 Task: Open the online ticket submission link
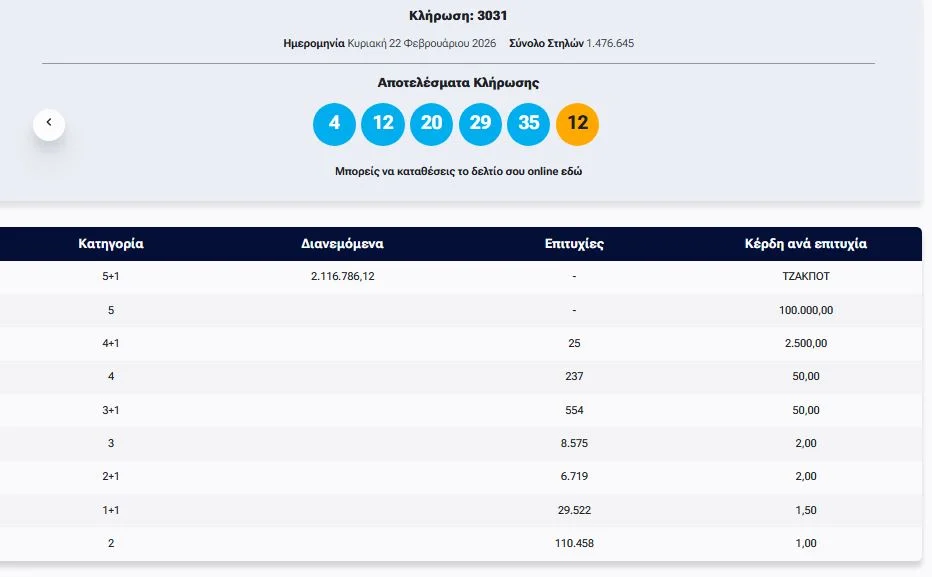(x=458, y=171)
